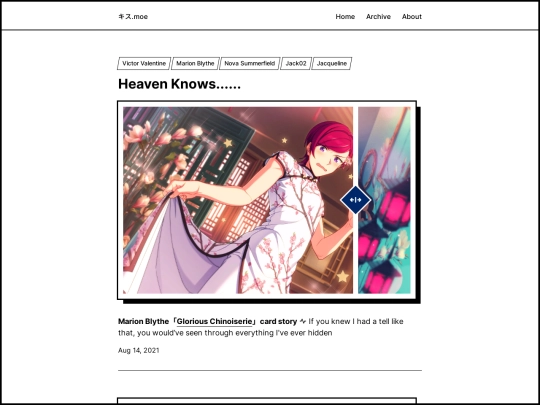Click the Aug 14, 2021 post date
Image resolution: width=540 pixels, height=405 pixels.
139,351
